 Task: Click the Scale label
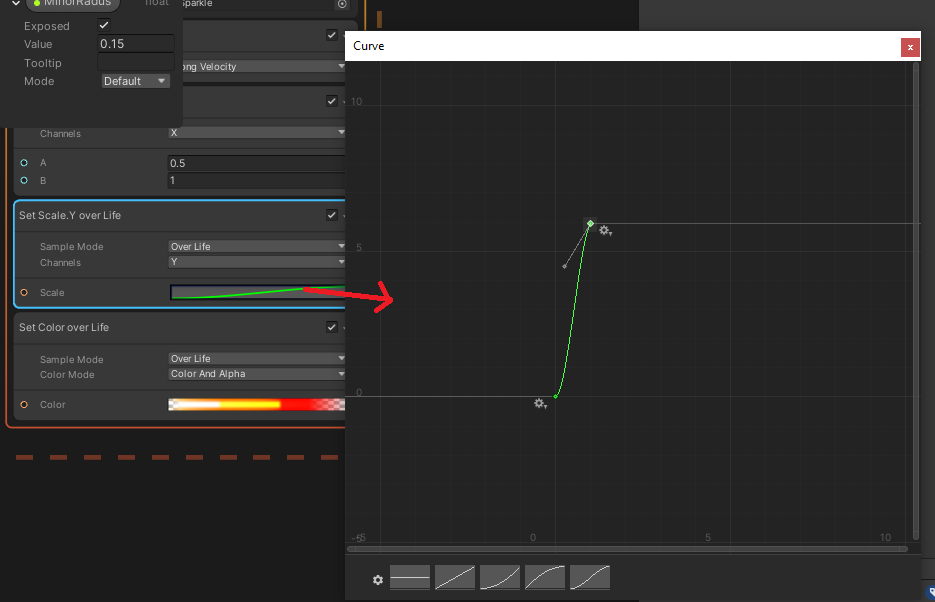click(x=52, y=293)
